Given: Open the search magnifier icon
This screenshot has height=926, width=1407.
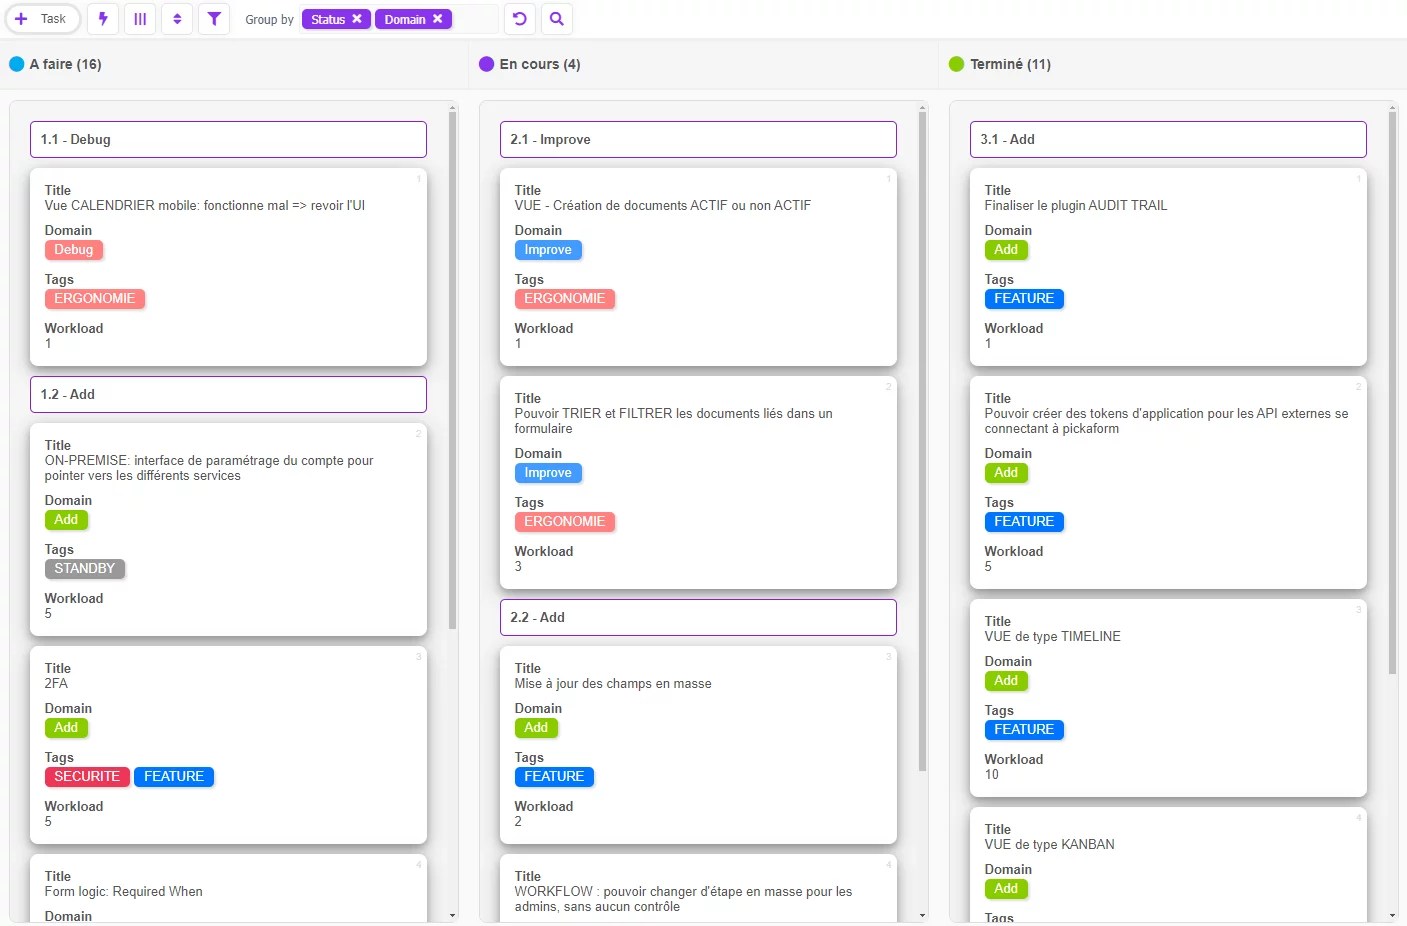Looking at the screenshot, I should [557, 19].
